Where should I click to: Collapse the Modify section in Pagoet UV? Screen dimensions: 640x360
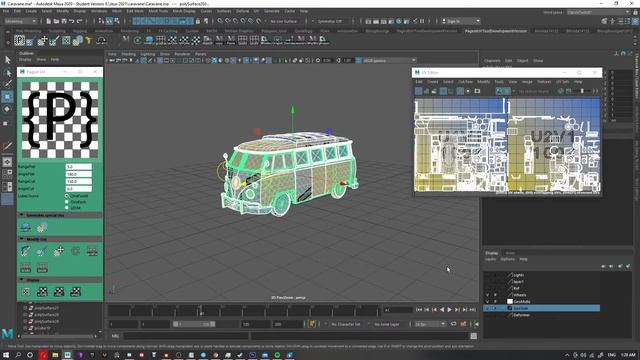click(x=60, y=239)
